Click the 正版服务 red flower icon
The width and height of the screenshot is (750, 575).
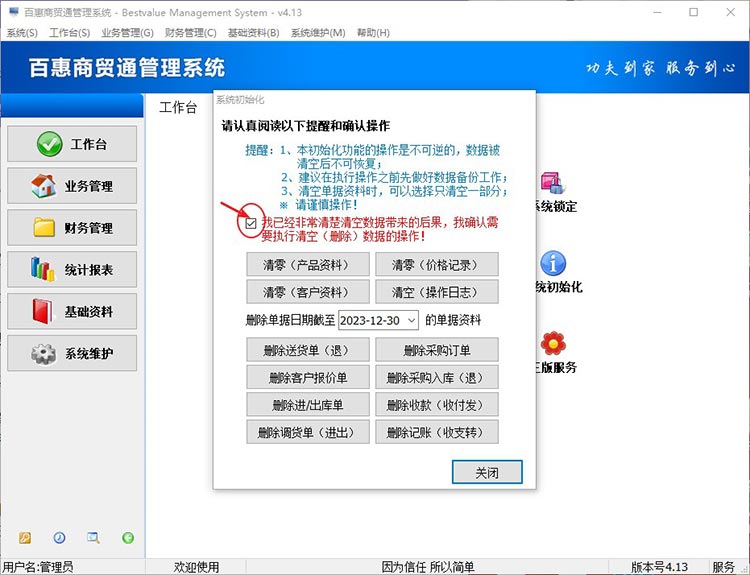pyautogui.click(x=553, y=343)
